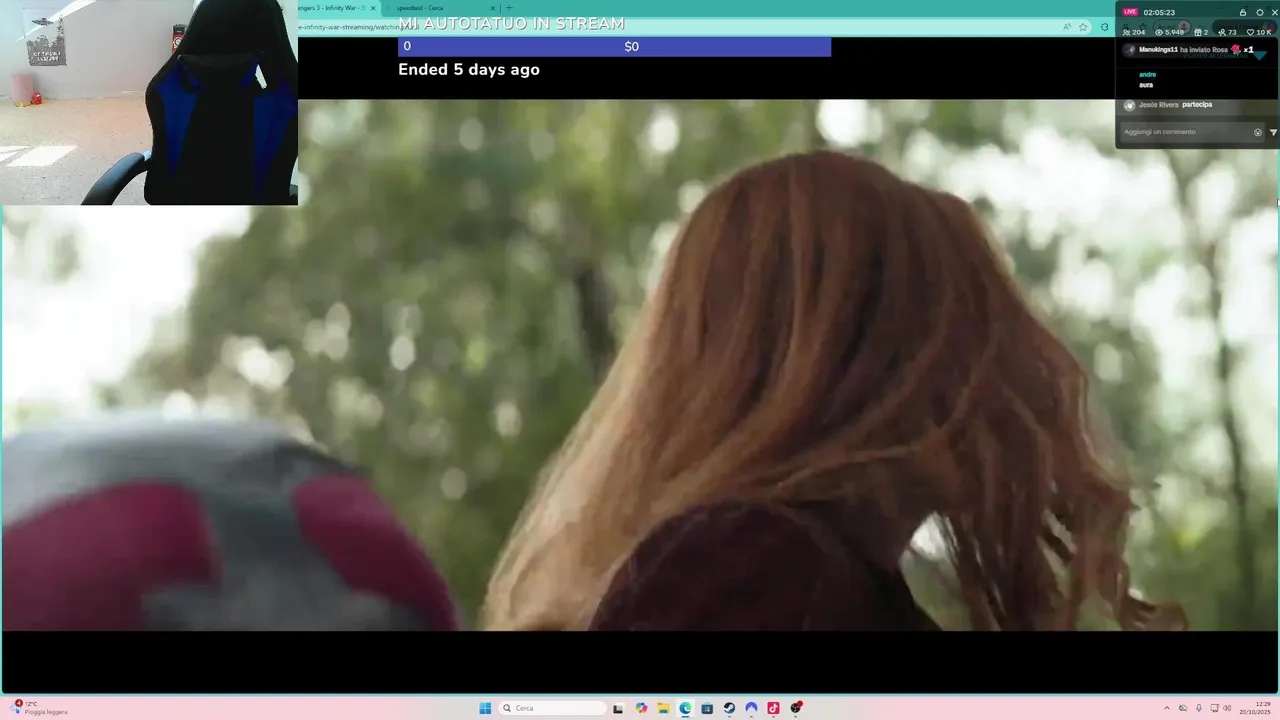Screen dimensions: 1280x720
Task: Open the TikTok taskbar app
Action: click(773, 708)
